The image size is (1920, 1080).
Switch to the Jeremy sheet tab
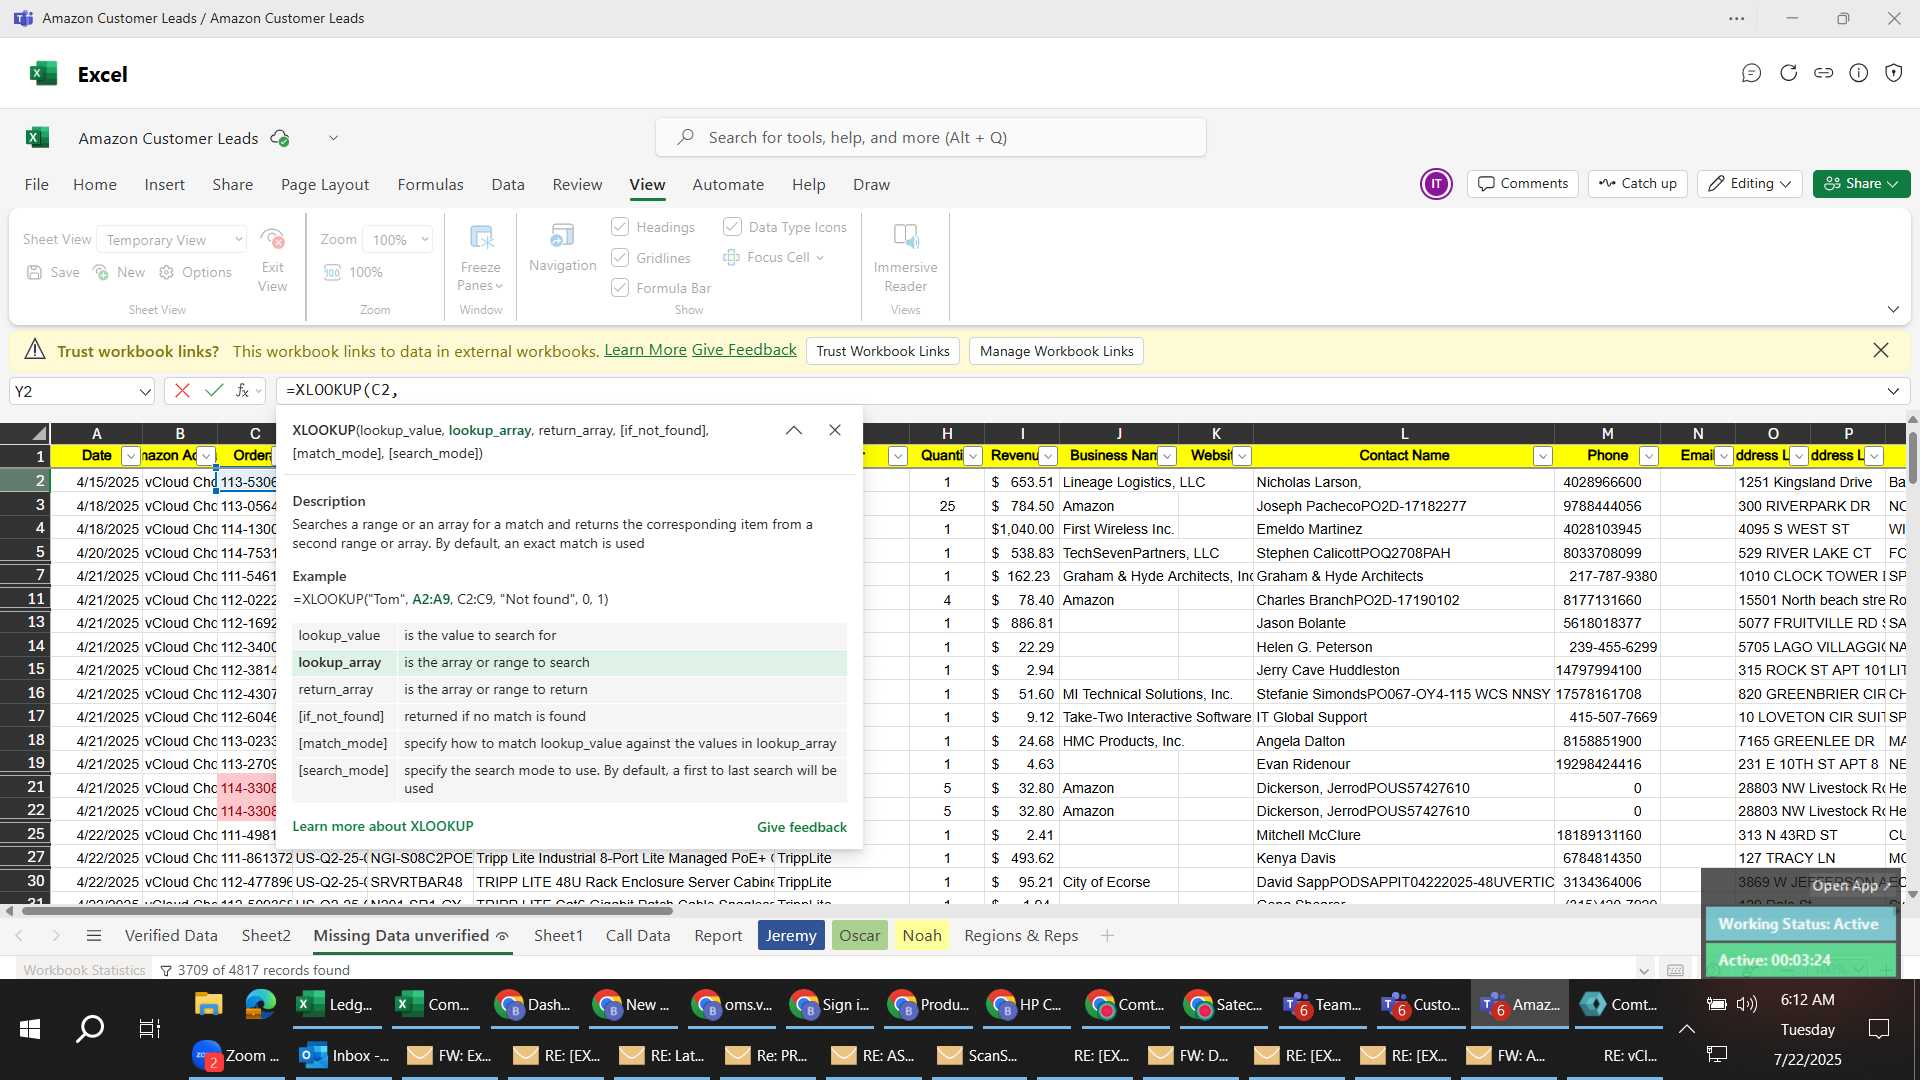[791, 936]
